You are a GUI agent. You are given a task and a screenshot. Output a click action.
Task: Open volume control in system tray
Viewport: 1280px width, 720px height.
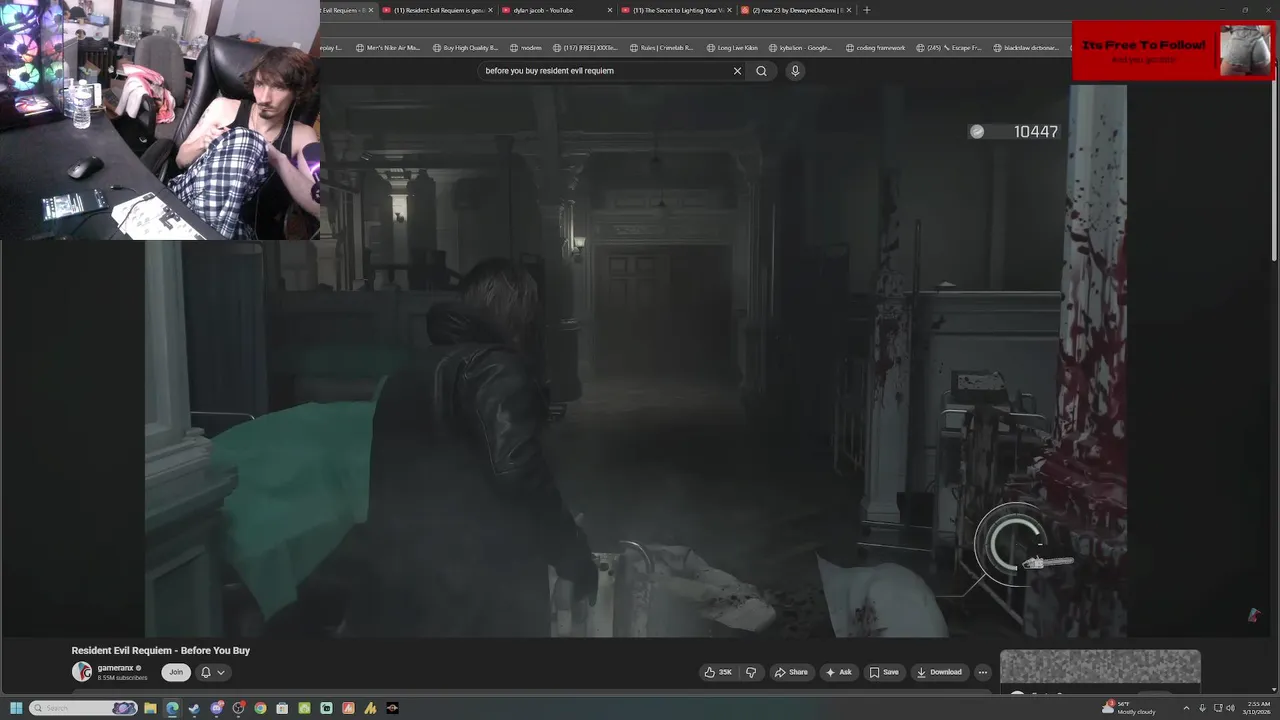click(1231, 708)
